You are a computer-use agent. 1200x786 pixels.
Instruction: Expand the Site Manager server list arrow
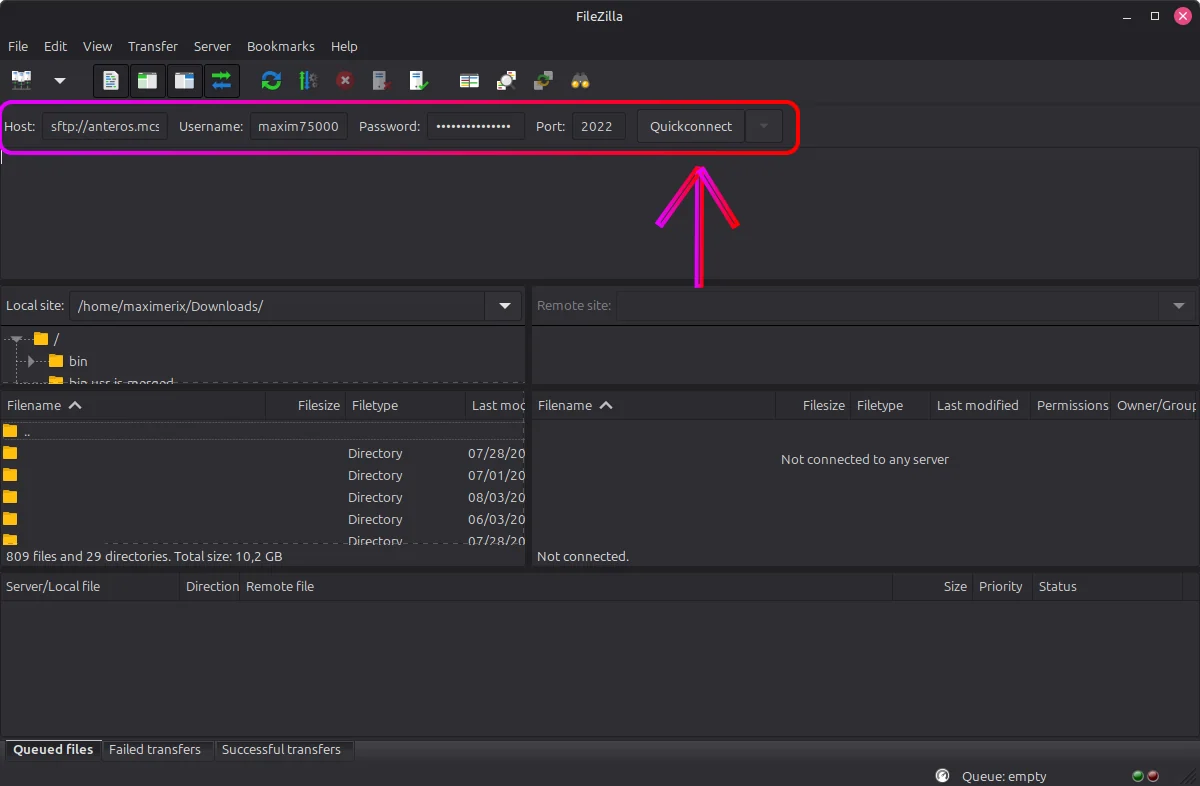click(x=59, y=80)
